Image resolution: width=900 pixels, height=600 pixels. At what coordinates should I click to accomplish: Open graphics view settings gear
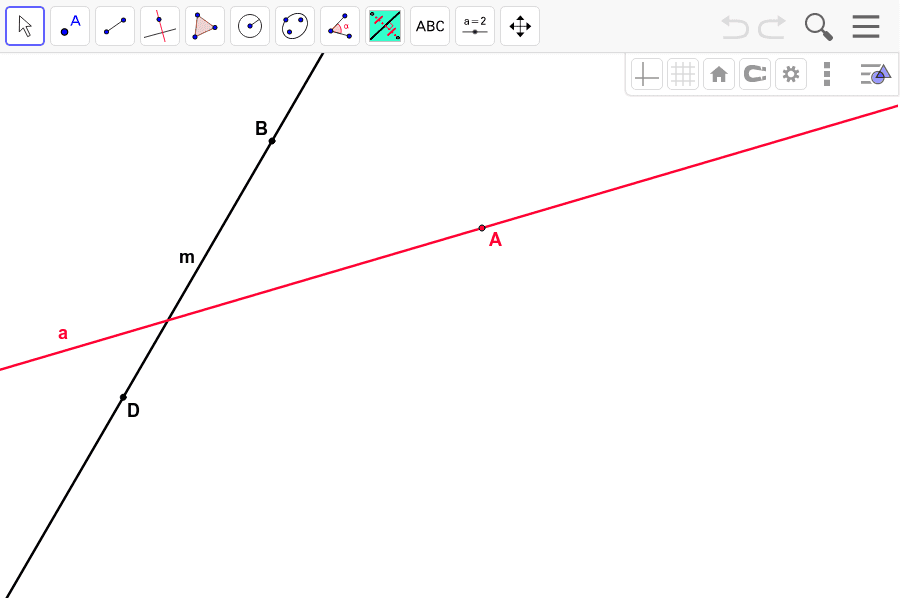tap(791, 74)
